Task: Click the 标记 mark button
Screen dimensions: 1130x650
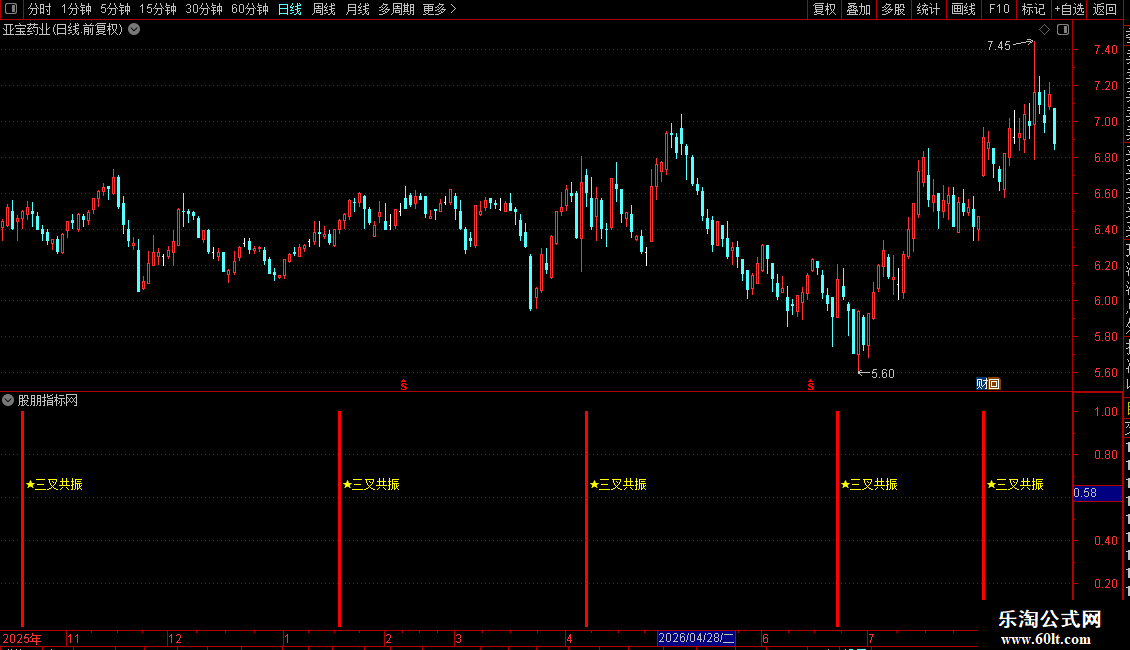Action: click(1033, 9)
